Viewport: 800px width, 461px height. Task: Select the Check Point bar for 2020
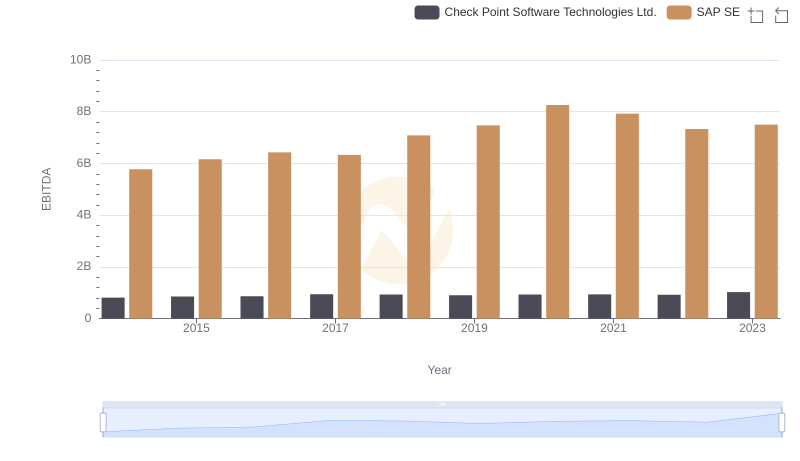(530, 306)
